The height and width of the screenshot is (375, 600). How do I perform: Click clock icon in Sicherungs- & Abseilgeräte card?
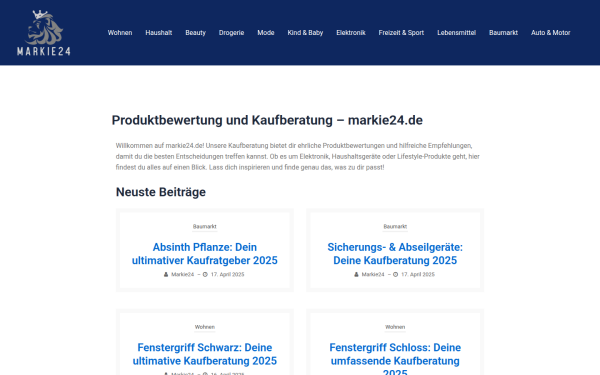tap(396, 274)
